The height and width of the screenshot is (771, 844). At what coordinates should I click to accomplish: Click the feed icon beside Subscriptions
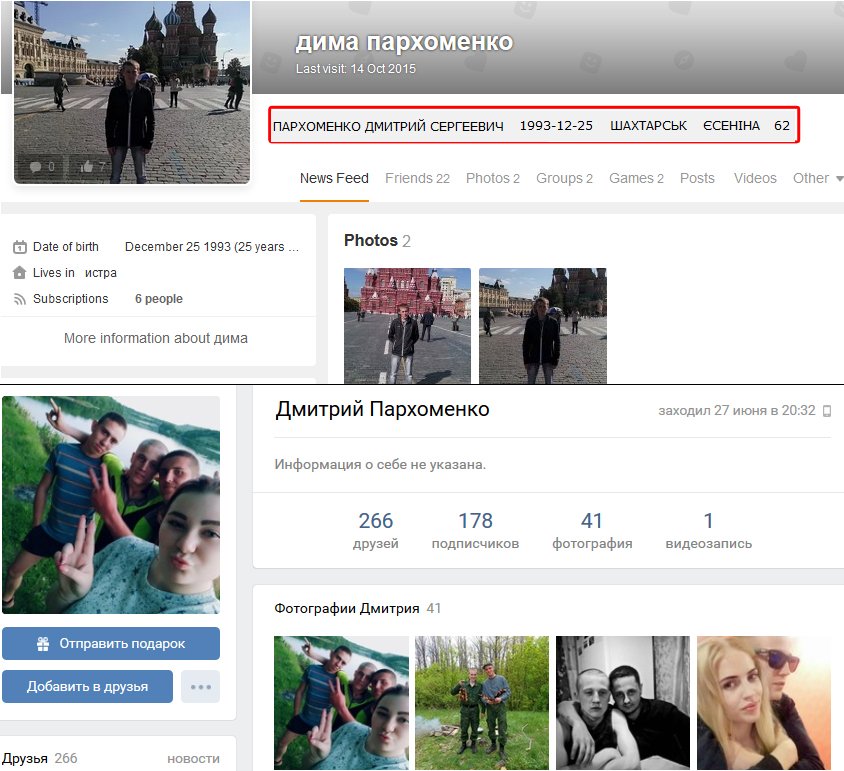click(x=19, y=299)
